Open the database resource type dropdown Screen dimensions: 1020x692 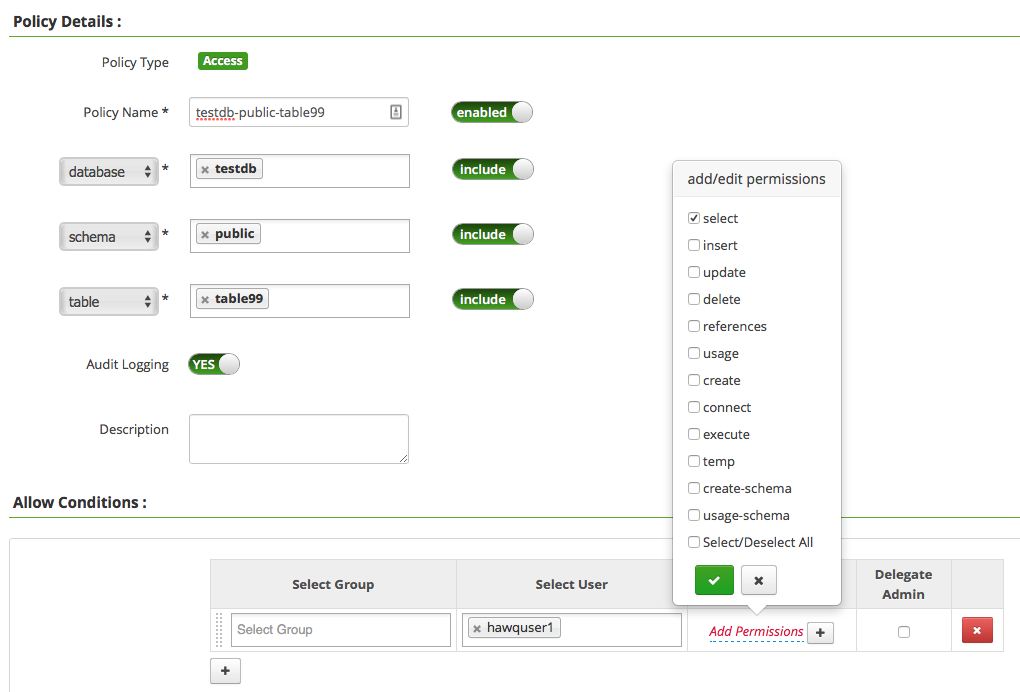(x=109, y=172)
